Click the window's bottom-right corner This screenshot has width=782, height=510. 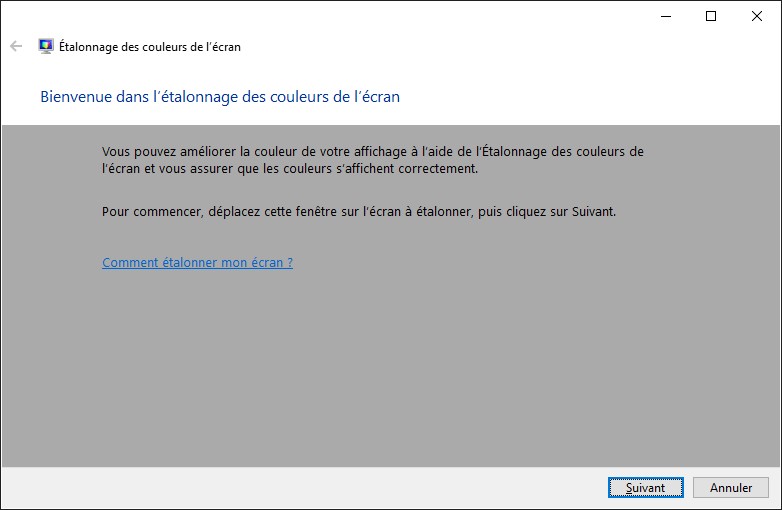779,507
